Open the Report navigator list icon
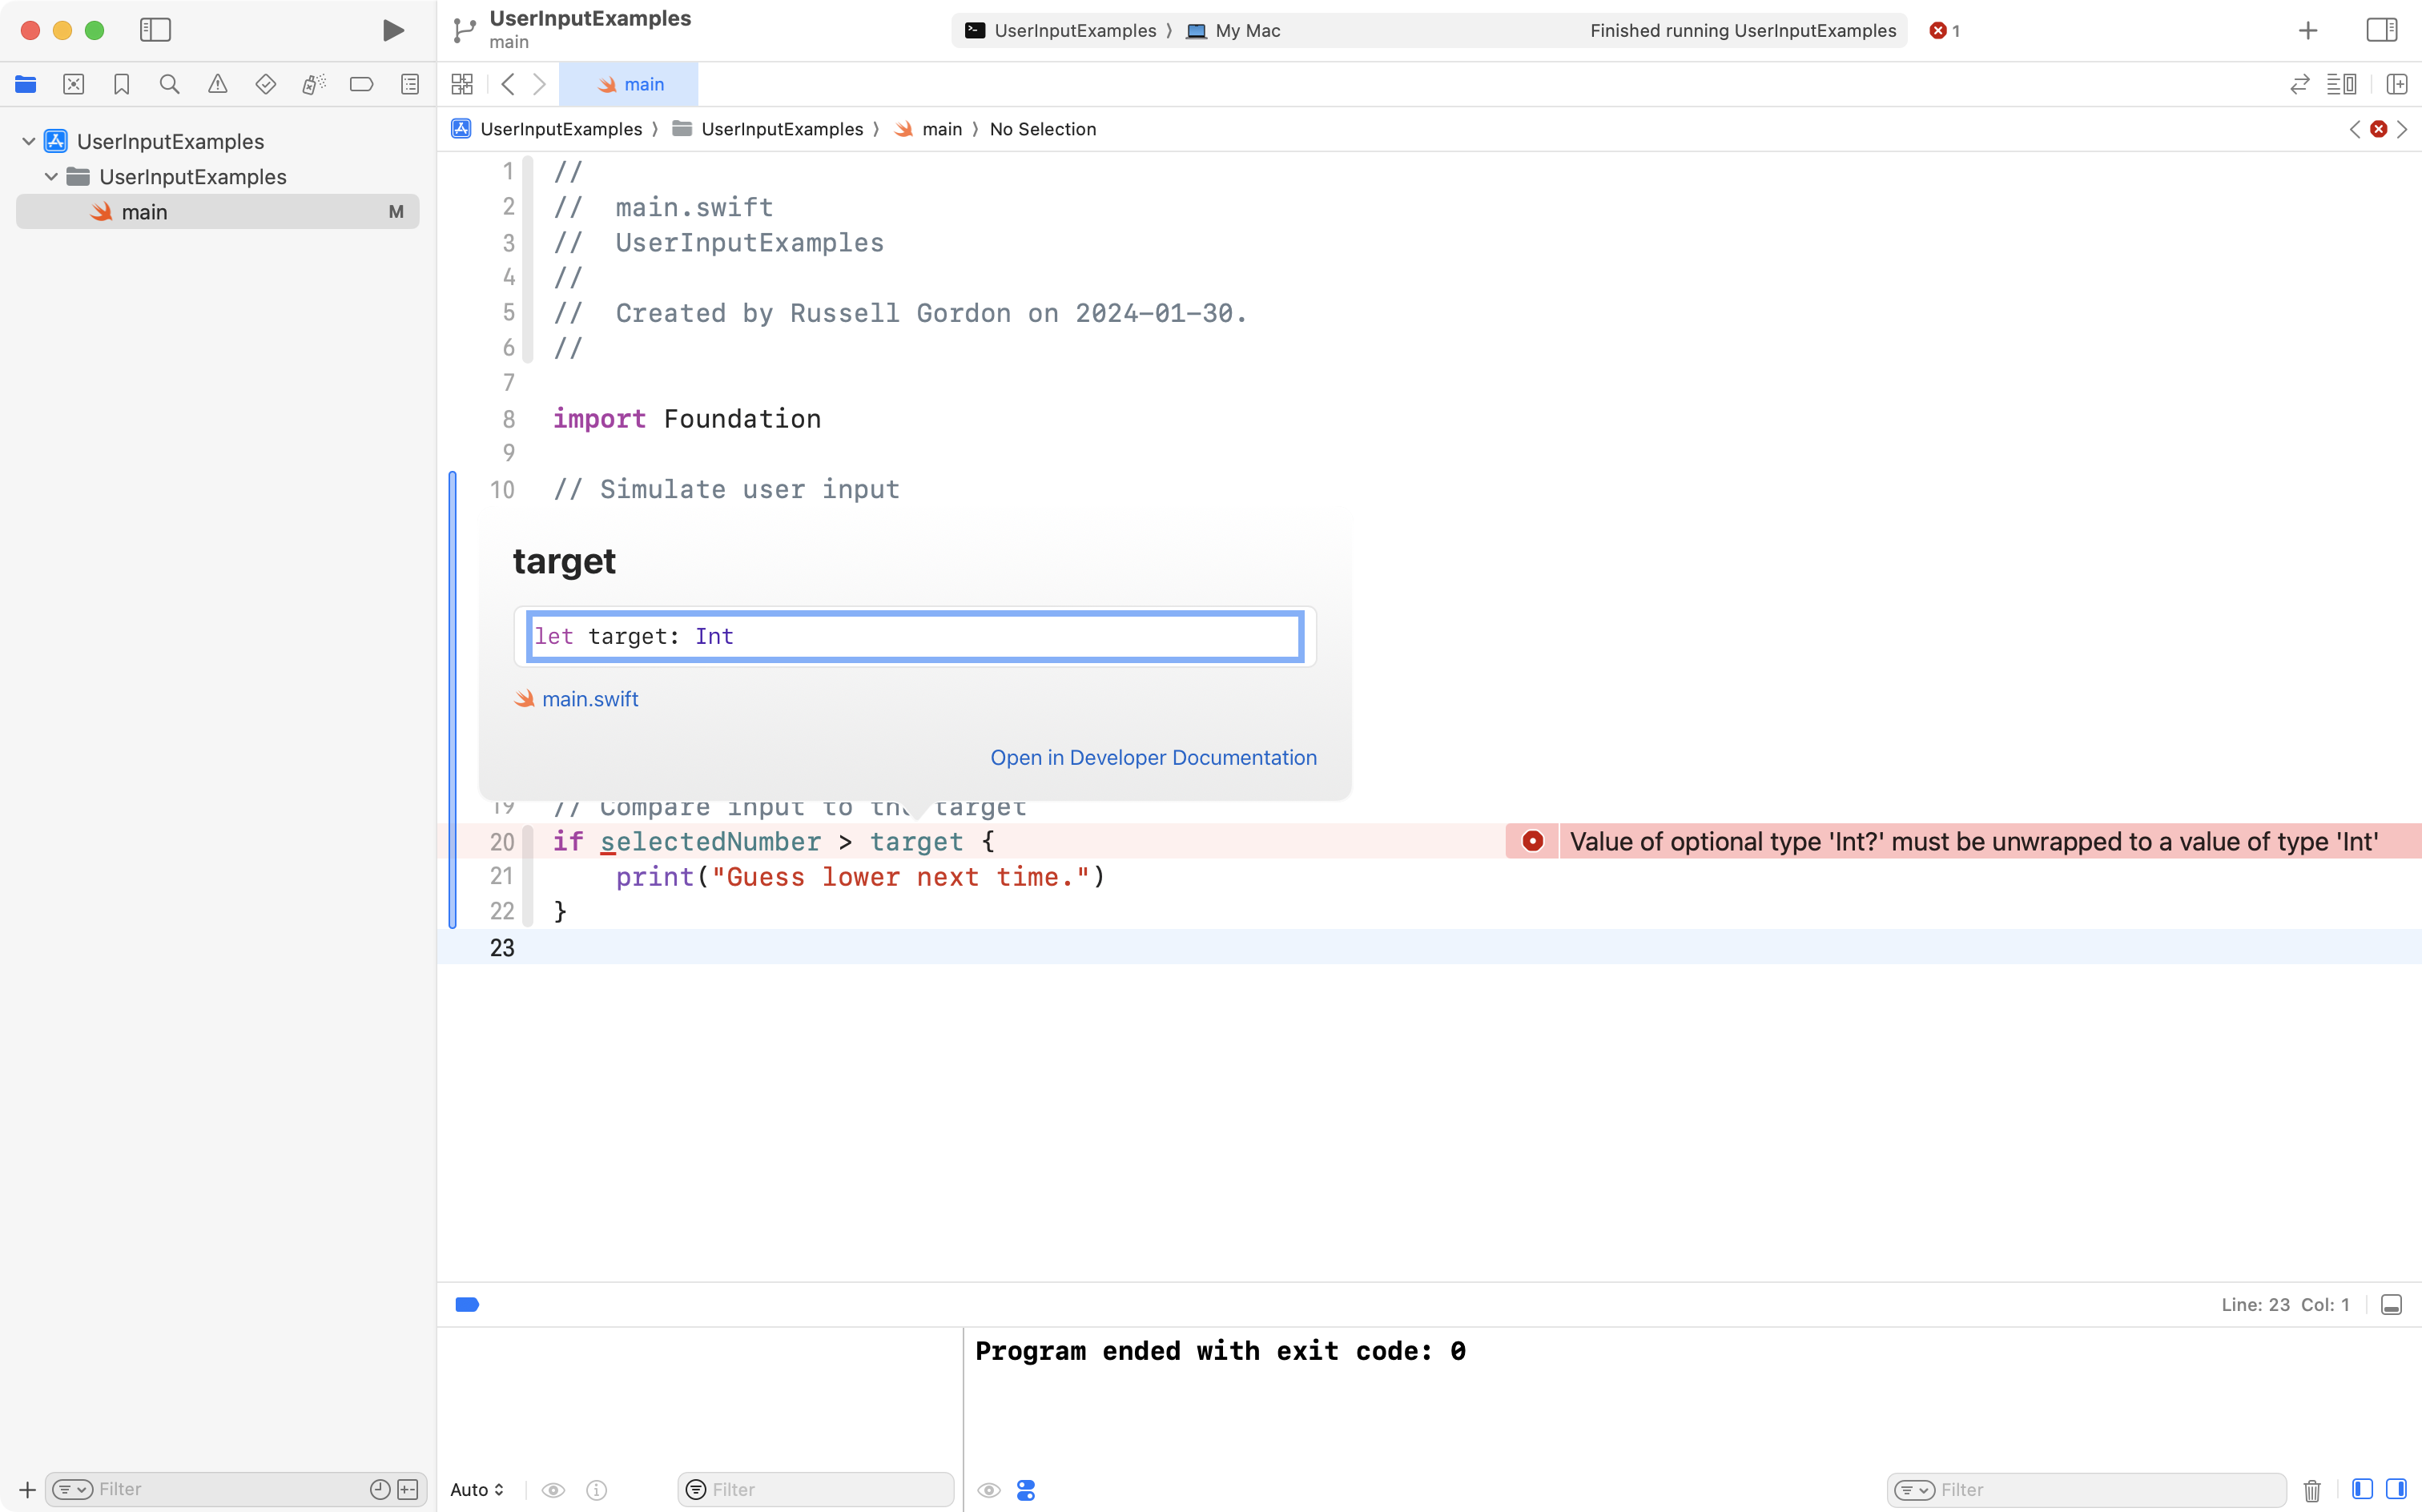The image size is (2422, 1512). coord(410,84)
